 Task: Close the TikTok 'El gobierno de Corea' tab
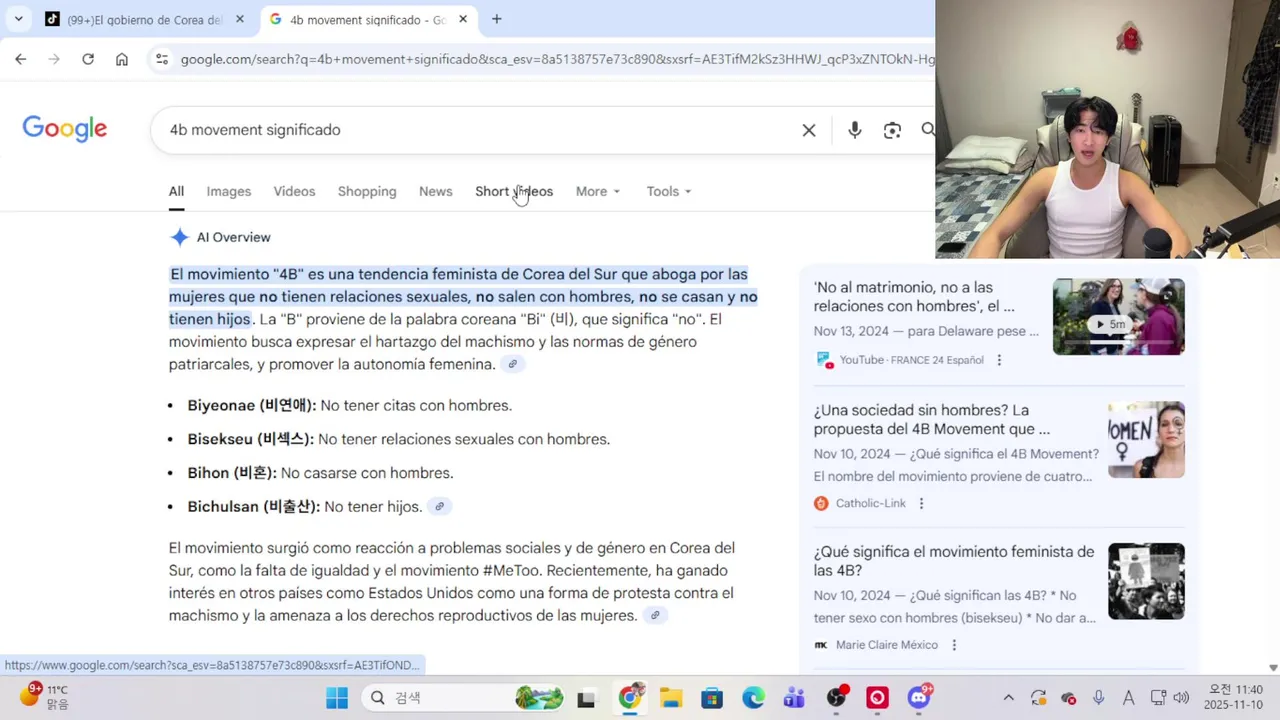240,19
